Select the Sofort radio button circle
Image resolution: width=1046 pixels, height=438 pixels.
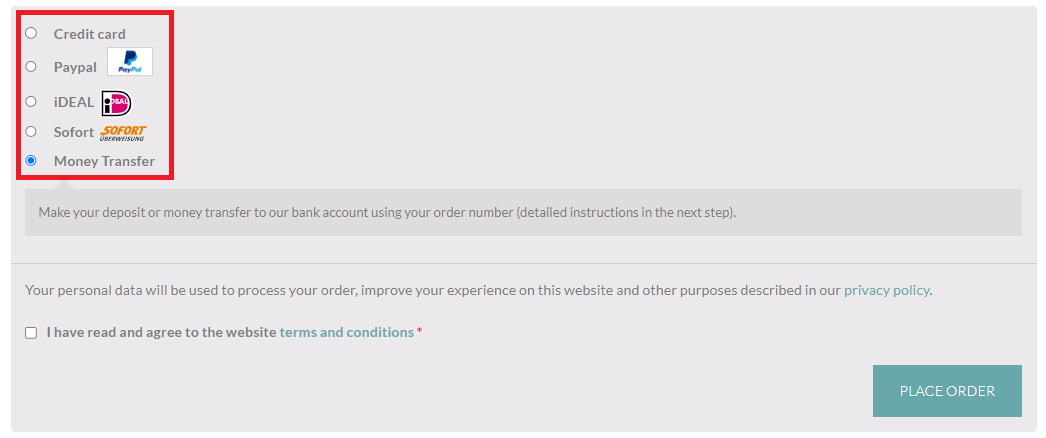[31, 131]
